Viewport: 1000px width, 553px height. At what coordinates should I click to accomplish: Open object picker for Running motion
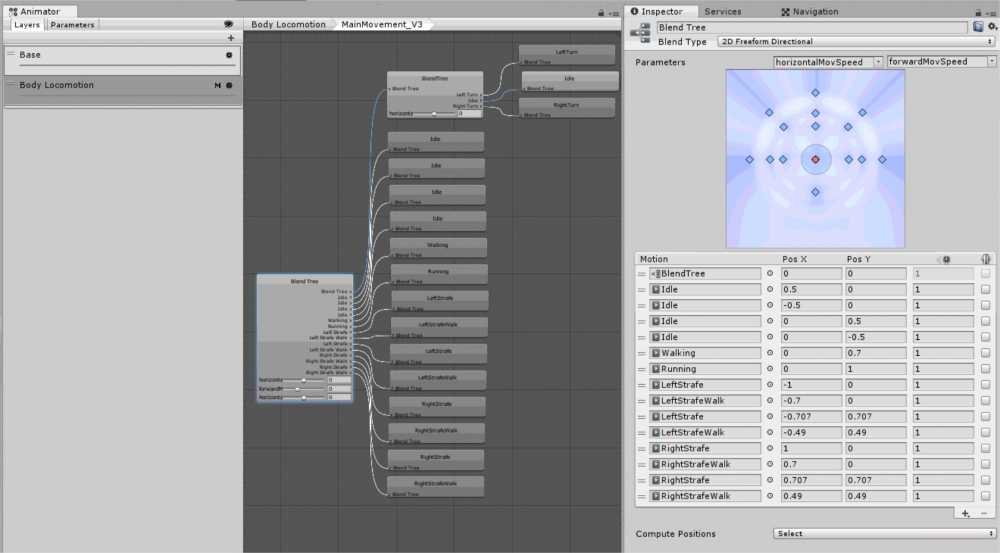tap(770, 369)
